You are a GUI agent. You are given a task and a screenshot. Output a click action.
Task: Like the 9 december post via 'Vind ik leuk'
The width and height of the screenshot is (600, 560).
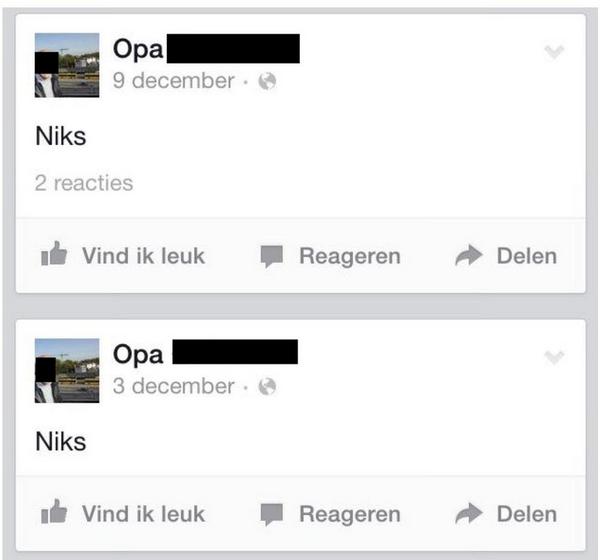pos(143,256)
